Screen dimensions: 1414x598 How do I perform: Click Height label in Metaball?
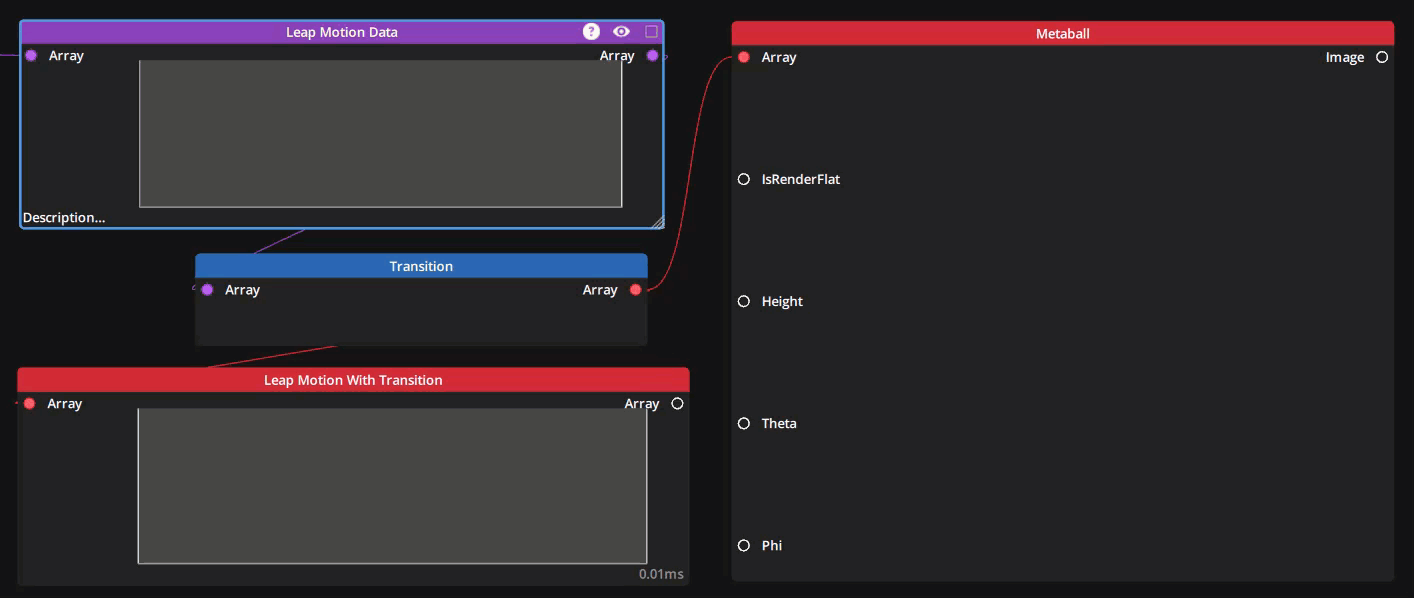pos(782,302)
